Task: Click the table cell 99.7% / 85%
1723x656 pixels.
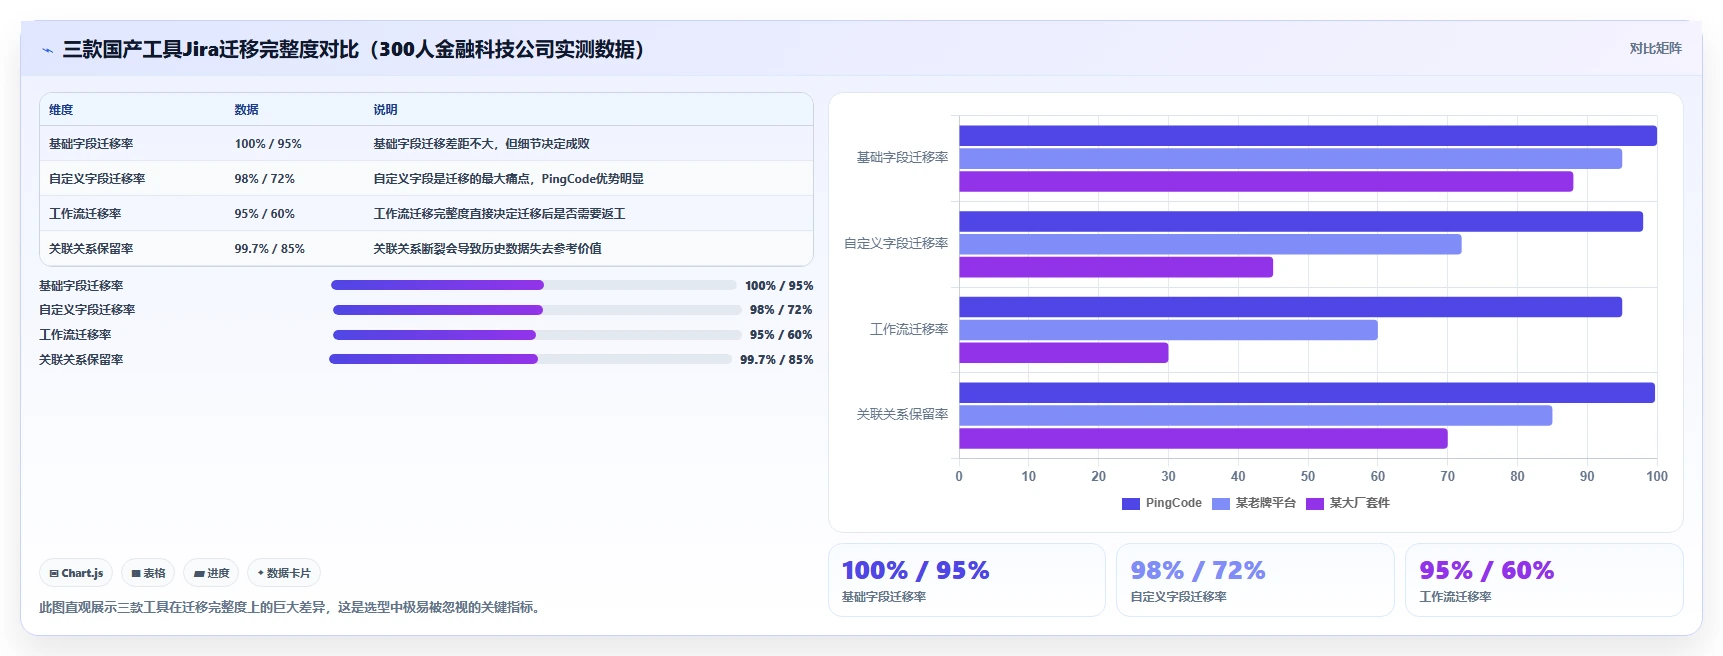Action: pyautogui.click(x=270, y=249)
